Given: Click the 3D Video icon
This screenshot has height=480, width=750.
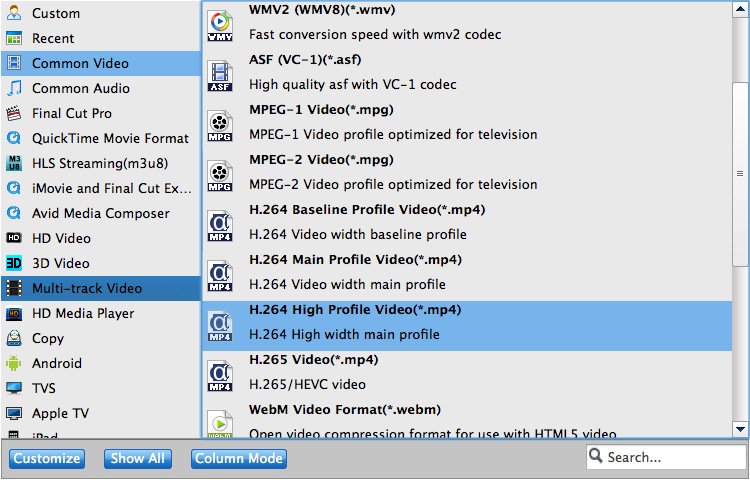Looking at the screenshot, I should click(14, 263).
